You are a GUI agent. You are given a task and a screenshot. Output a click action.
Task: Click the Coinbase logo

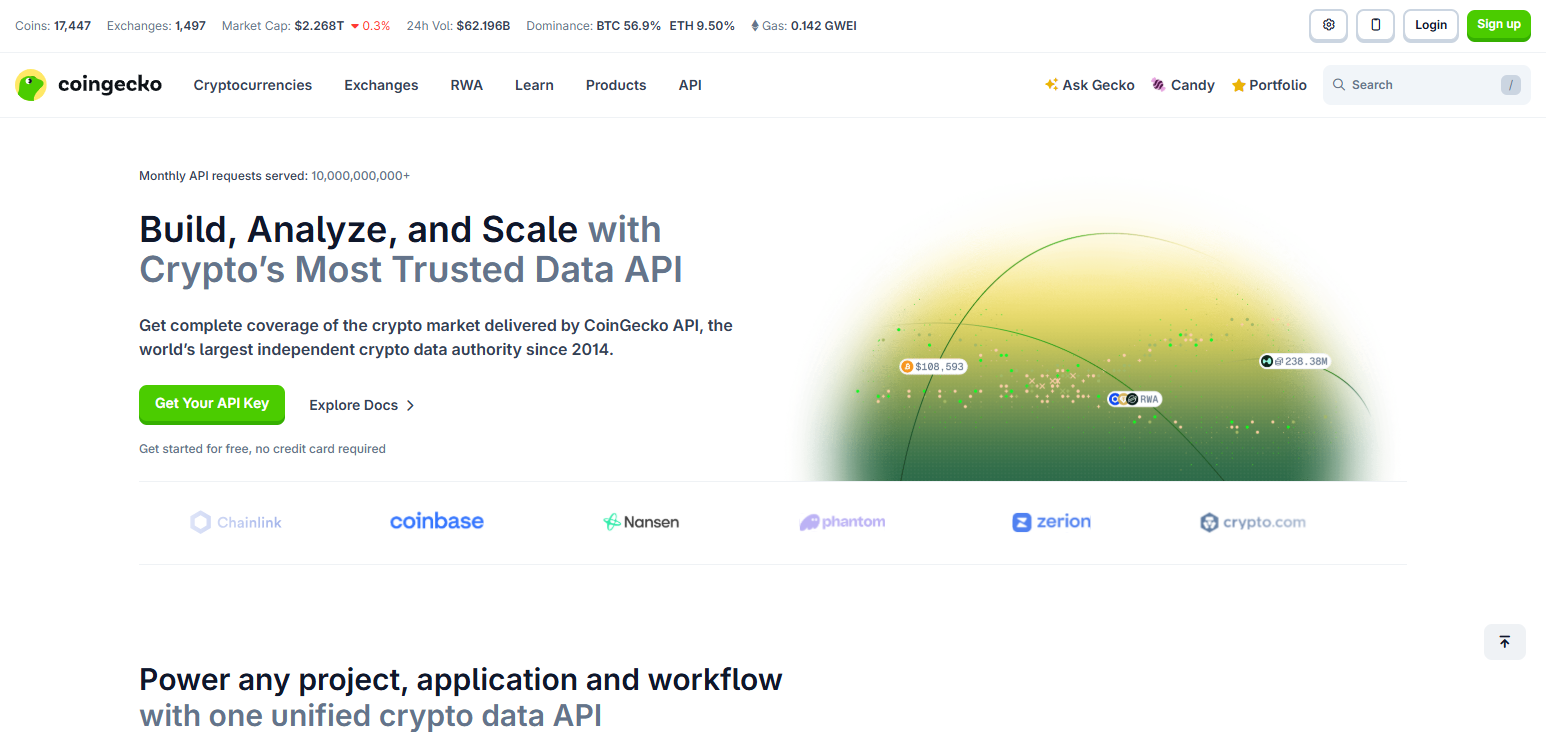pyautogui.click(x=437, y=521)
